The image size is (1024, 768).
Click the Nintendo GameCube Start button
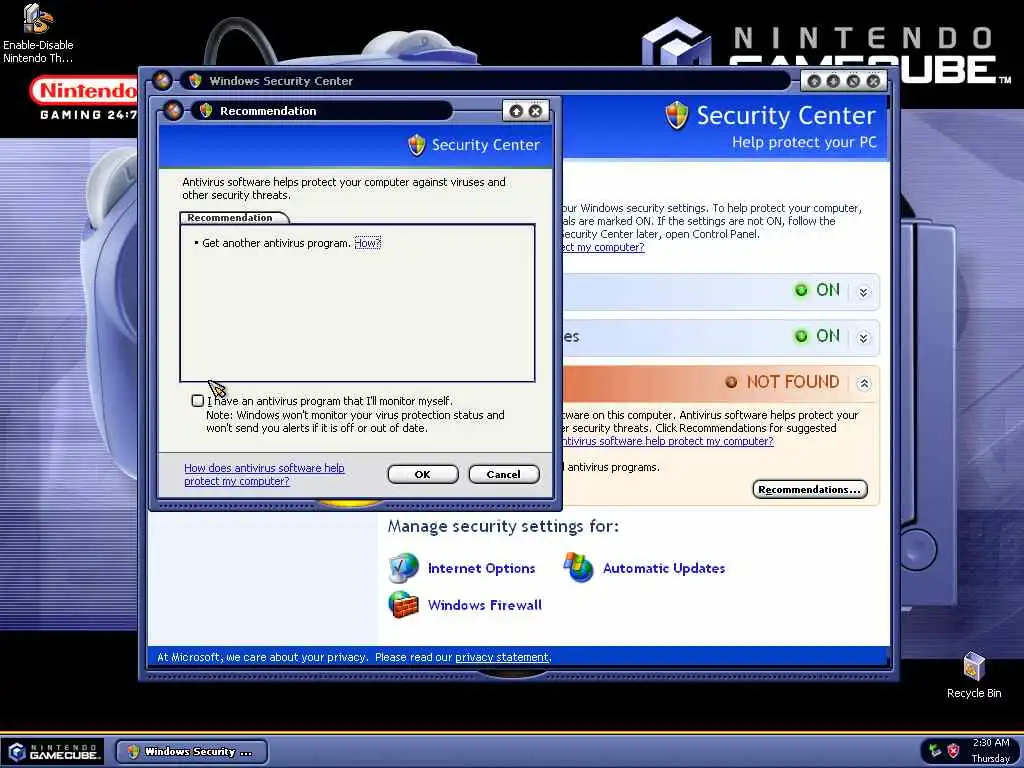point(54,752)
